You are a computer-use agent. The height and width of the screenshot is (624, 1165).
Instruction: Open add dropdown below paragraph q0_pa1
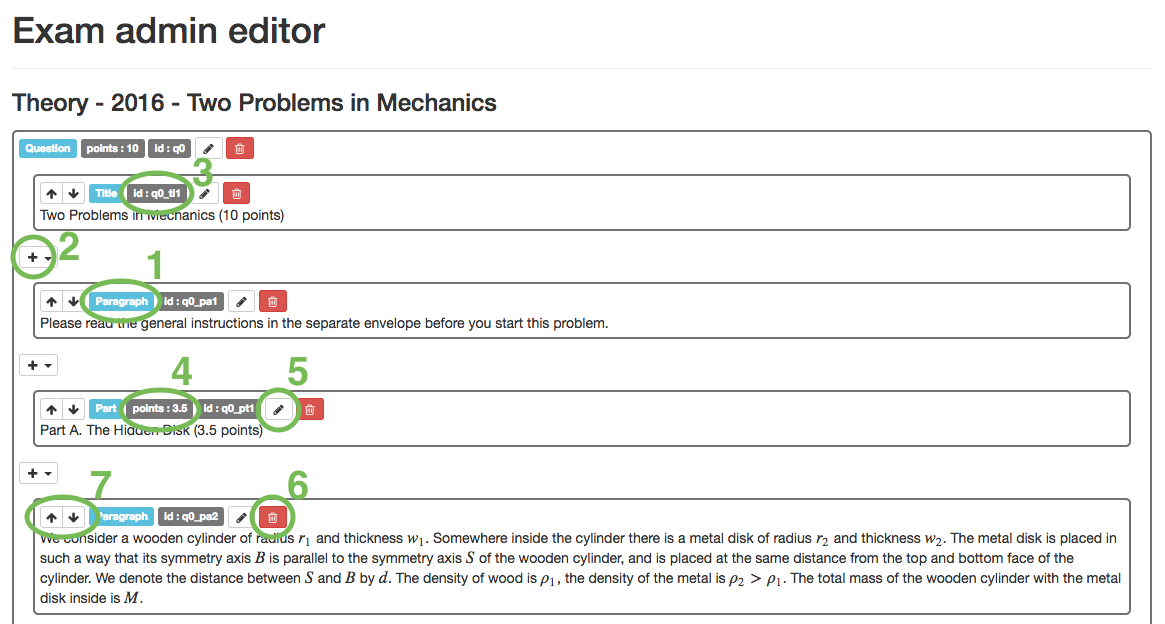[38, 365]
